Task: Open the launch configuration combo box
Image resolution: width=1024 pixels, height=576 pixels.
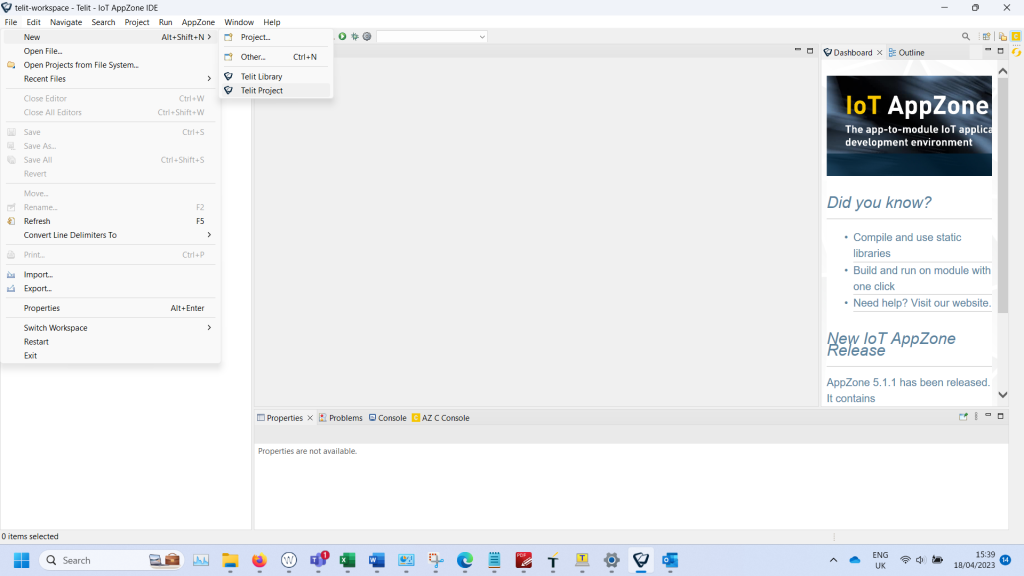Action: 432,37
